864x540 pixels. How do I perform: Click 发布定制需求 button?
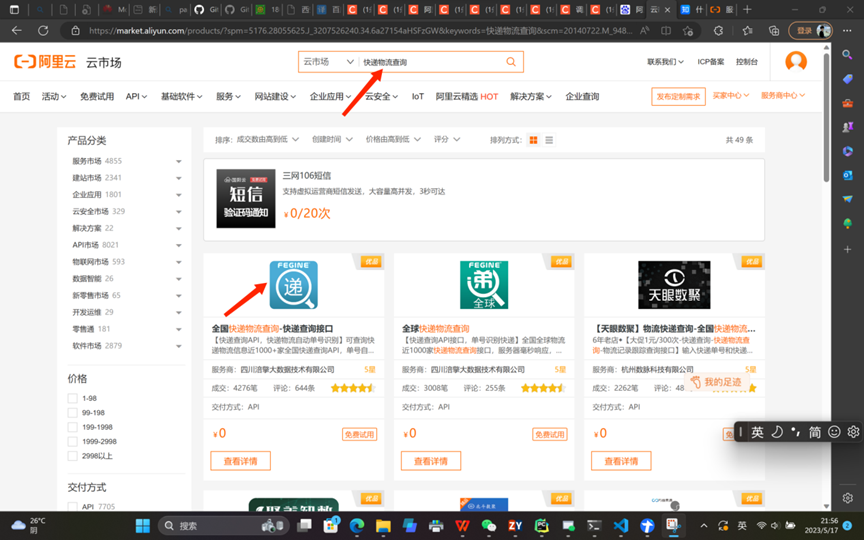(x=678, y=96)
